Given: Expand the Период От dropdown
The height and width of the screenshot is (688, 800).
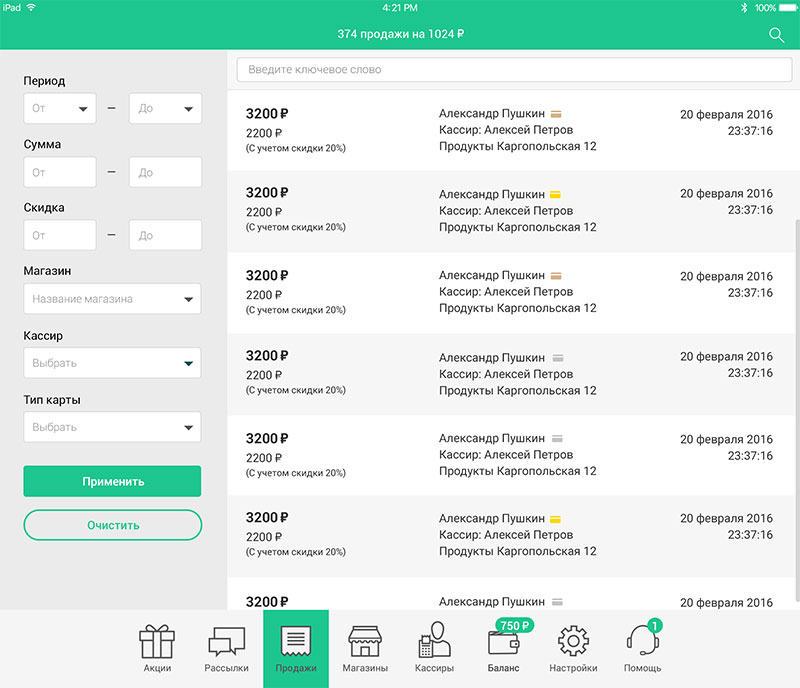Looking at the screenshot, I should (x=59, y=108).
